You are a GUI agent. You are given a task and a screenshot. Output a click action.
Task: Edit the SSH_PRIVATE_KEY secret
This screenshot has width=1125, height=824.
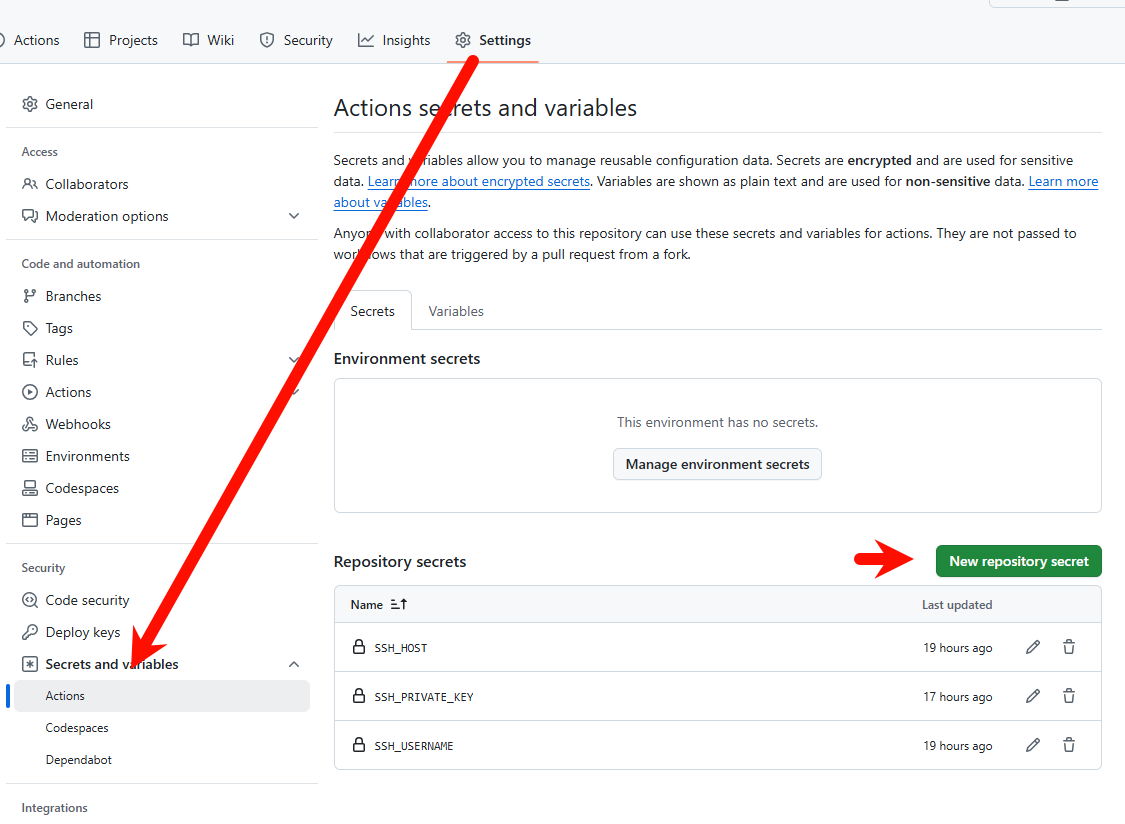pos(1032,696)
